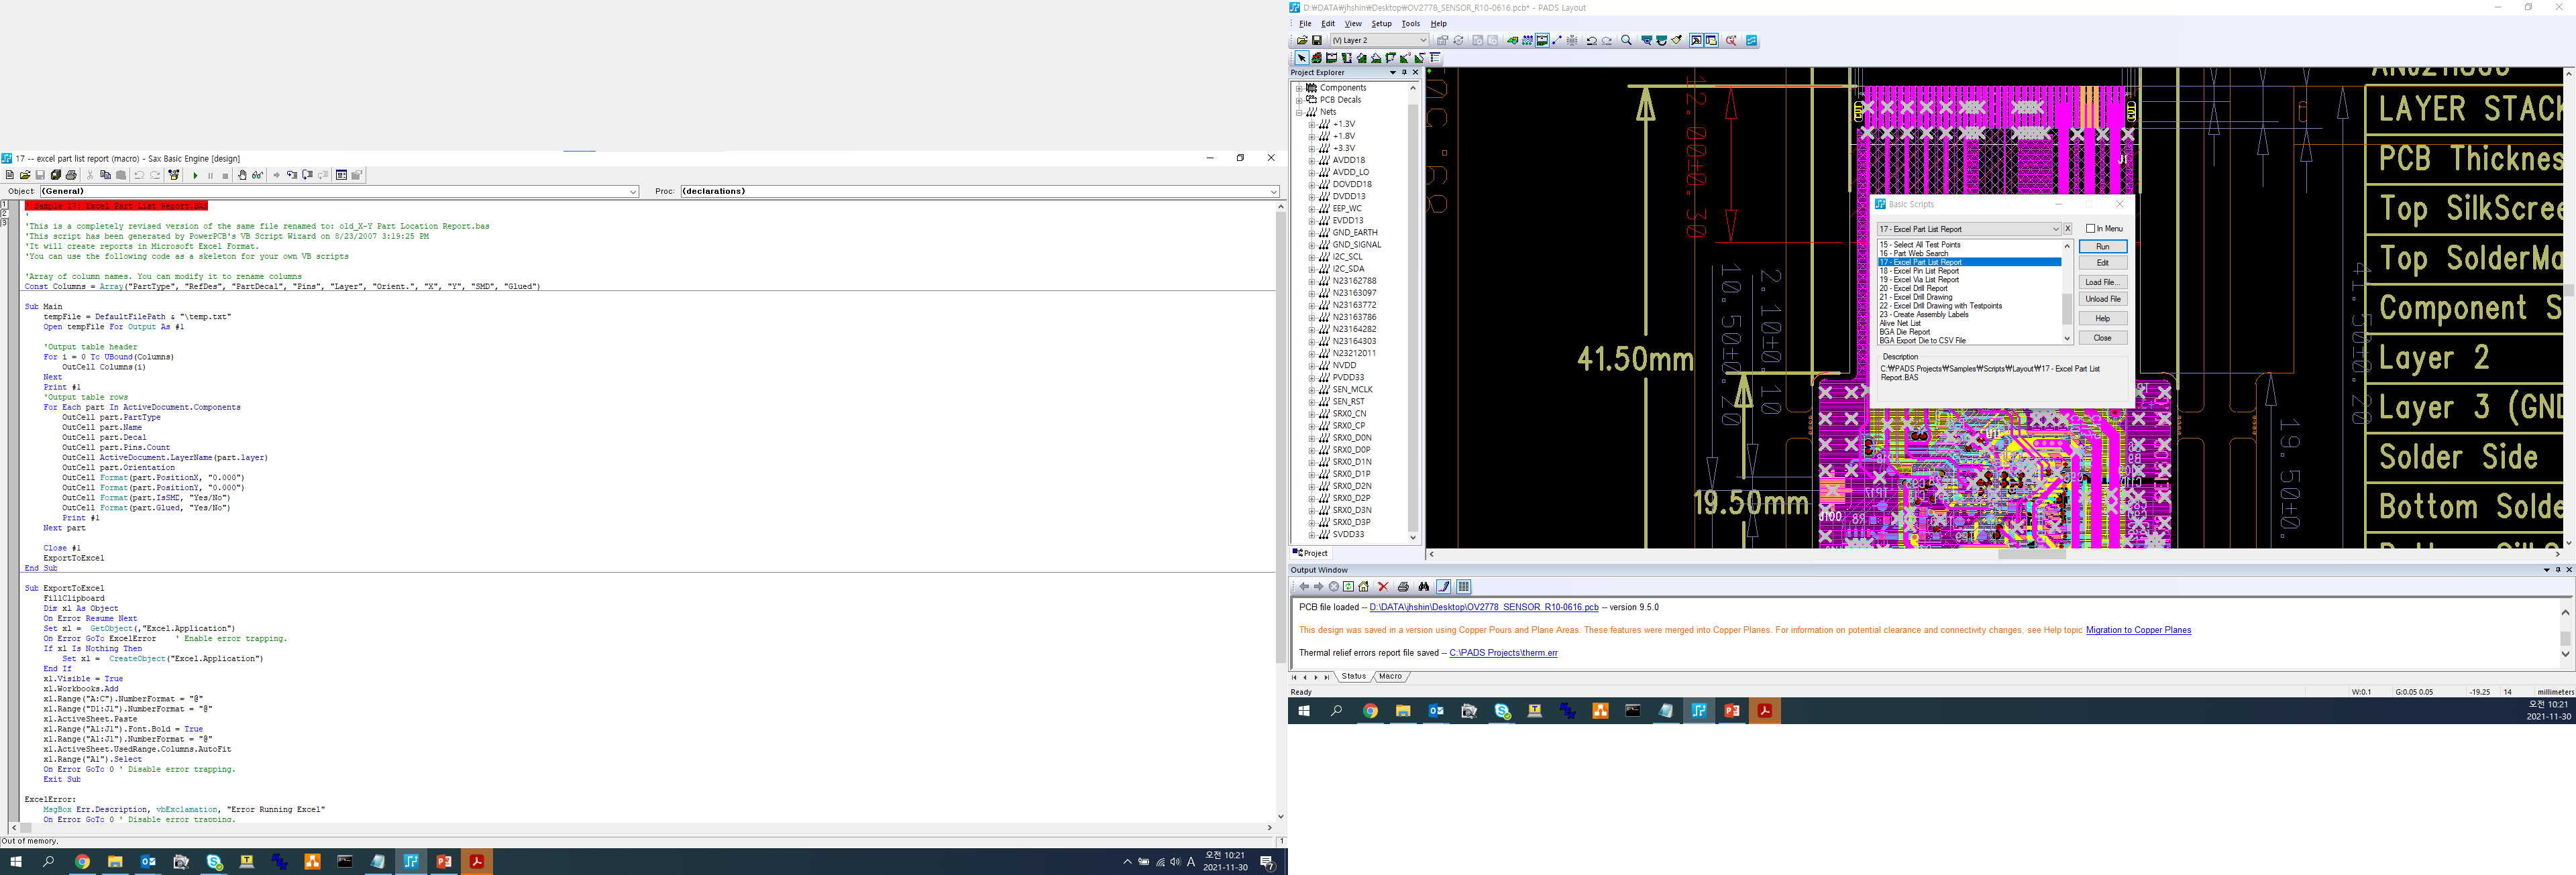Enable the In Menu checkbox
Screen dimensions: 2576x875
[2090, 229]
